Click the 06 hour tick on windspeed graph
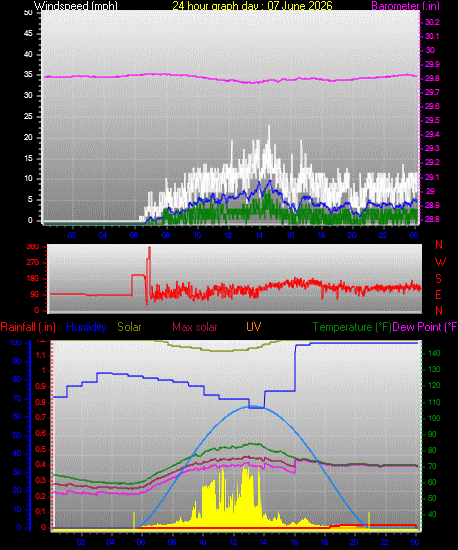 [x=134, y=235]
